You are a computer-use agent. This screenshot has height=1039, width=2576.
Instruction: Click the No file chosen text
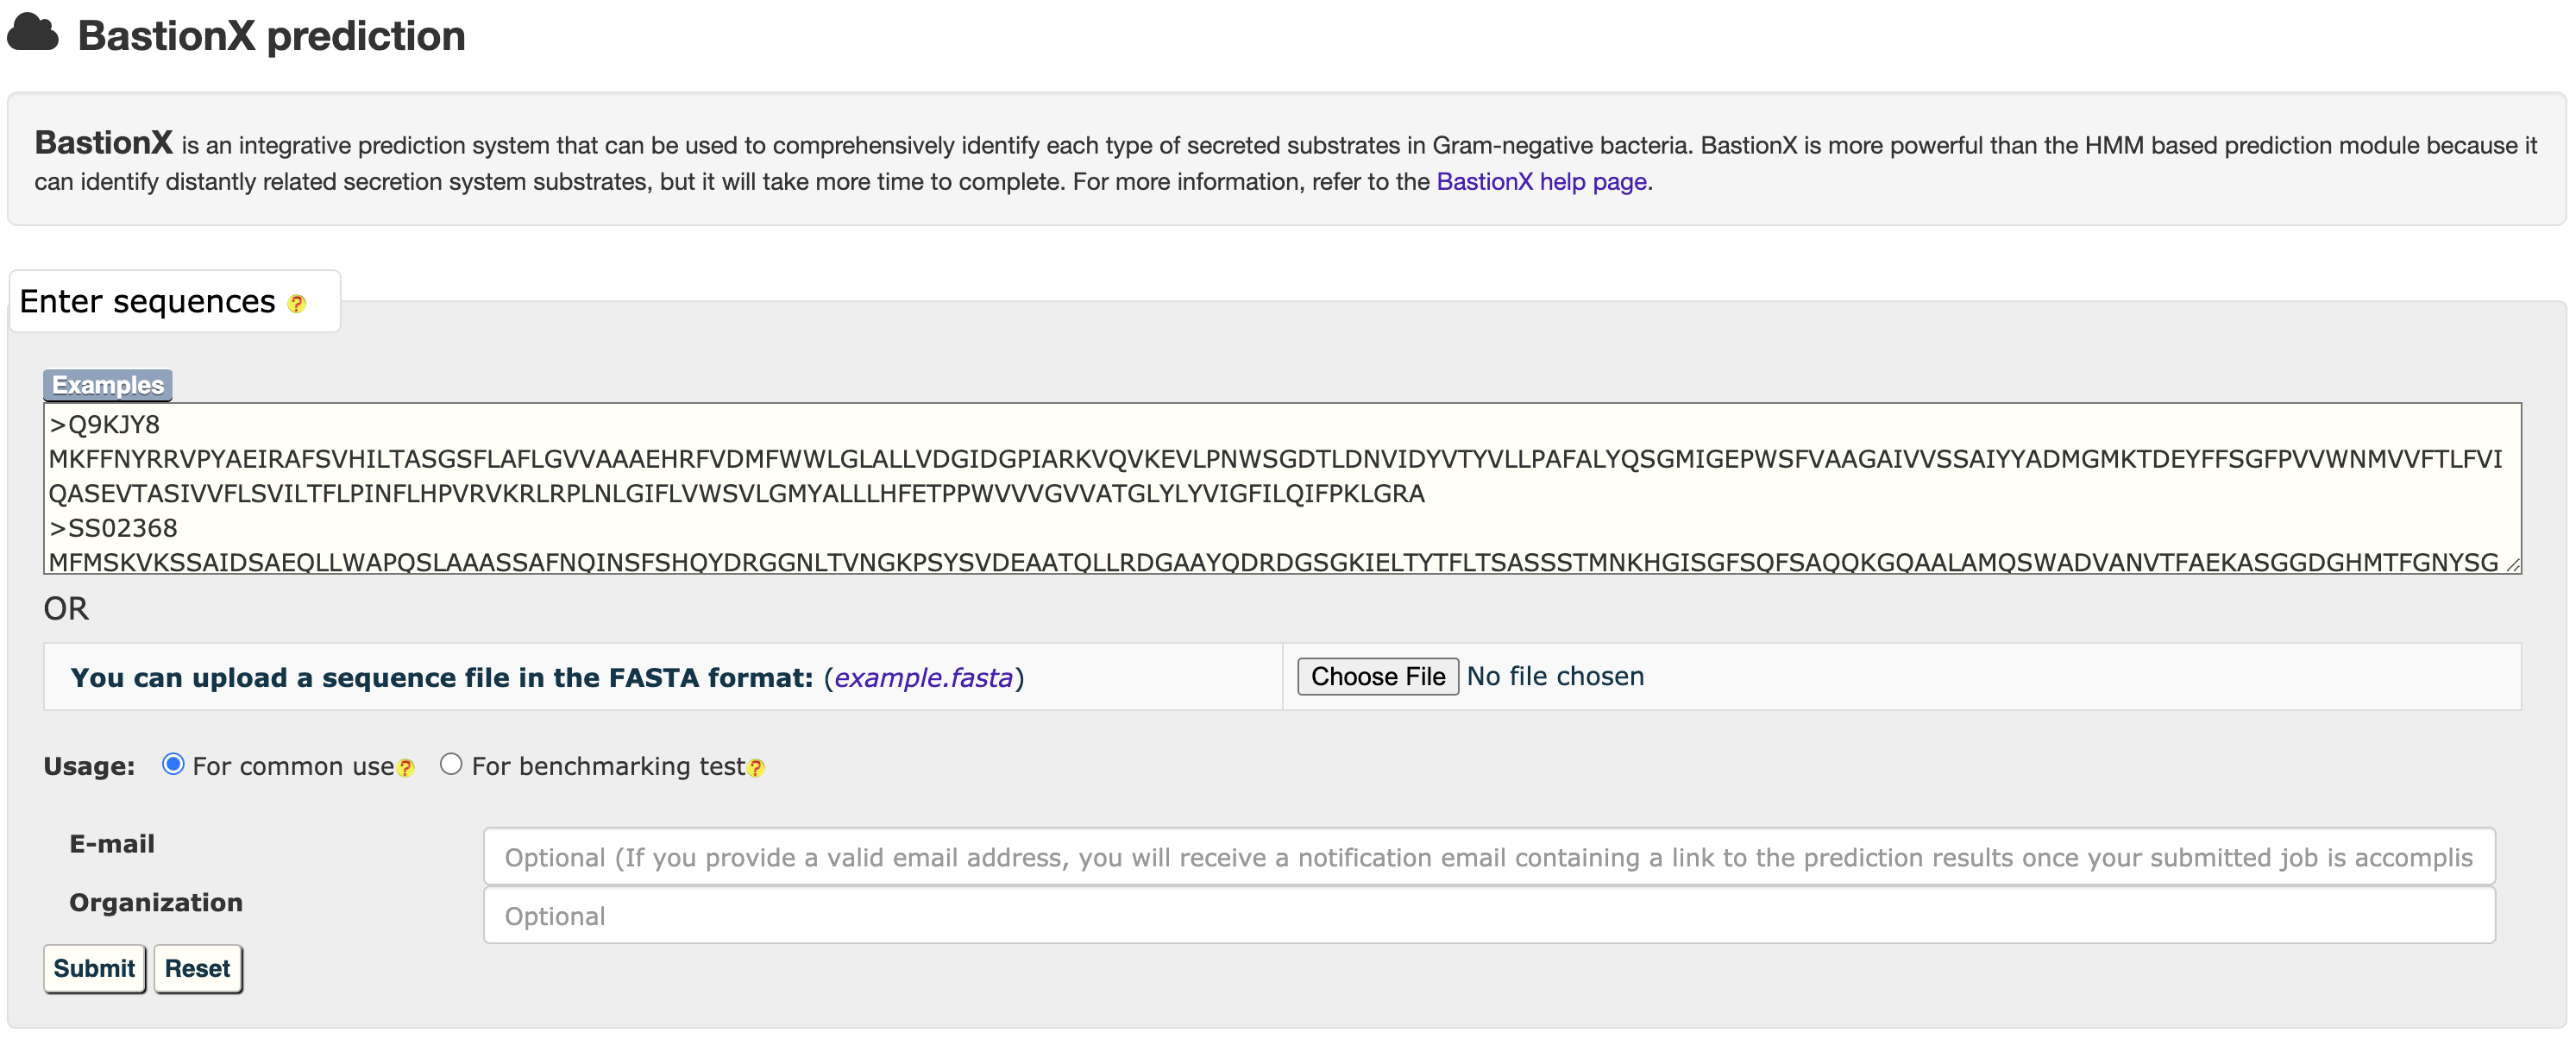pyautogui.click(x=1555, y=677)
